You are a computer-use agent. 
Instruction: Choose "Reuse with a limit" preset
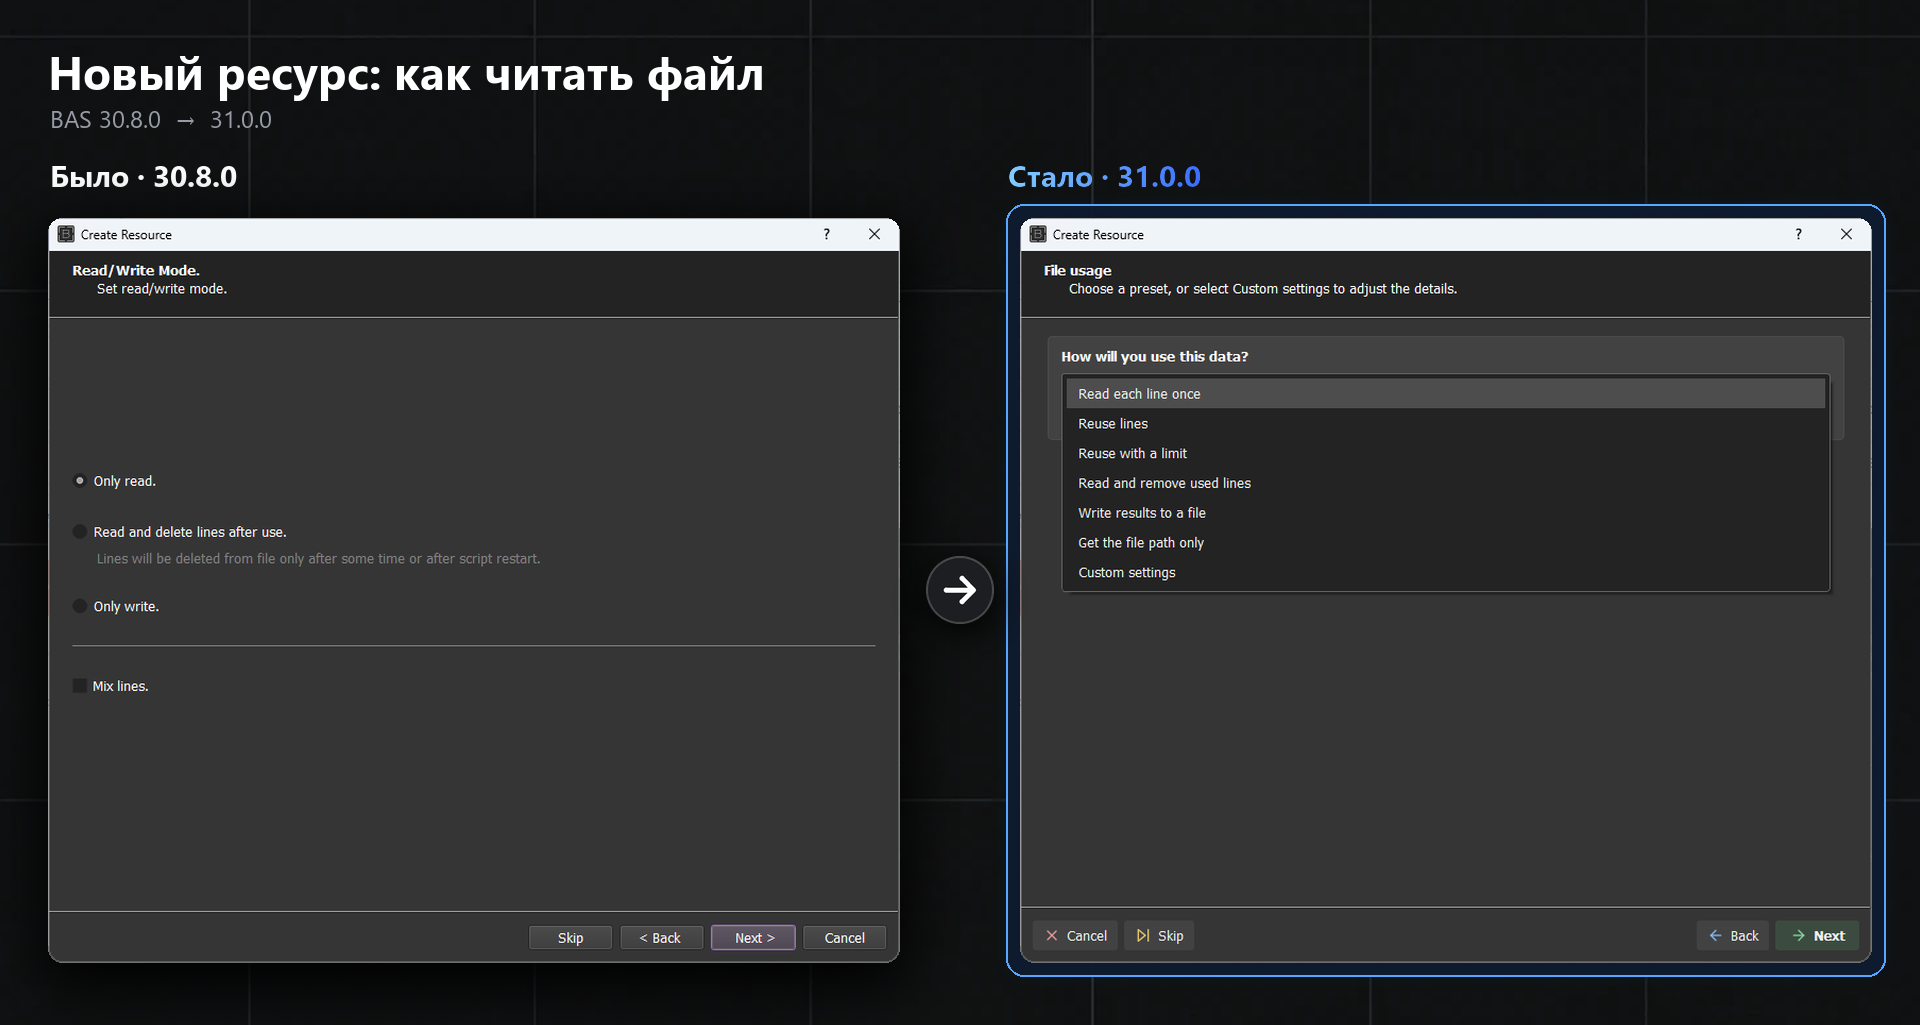(x=1446, y=454)
